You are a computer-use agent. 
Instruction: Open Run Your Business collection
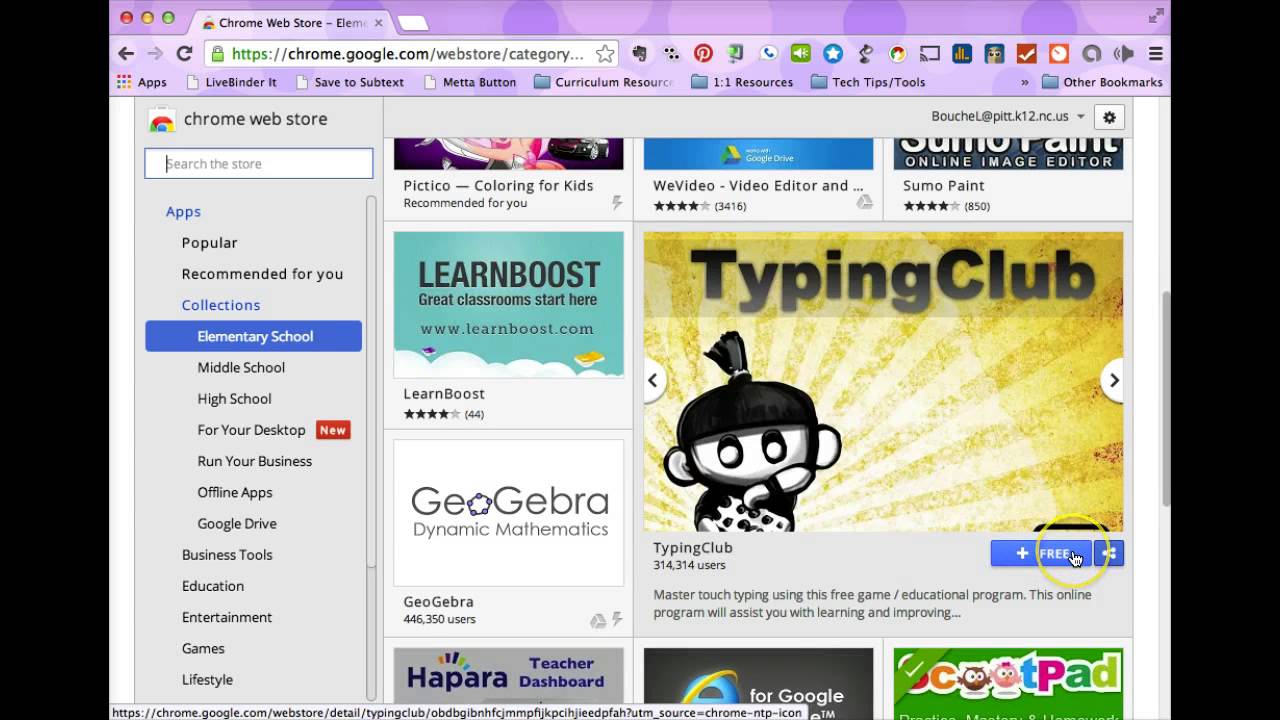coord(254,460)
